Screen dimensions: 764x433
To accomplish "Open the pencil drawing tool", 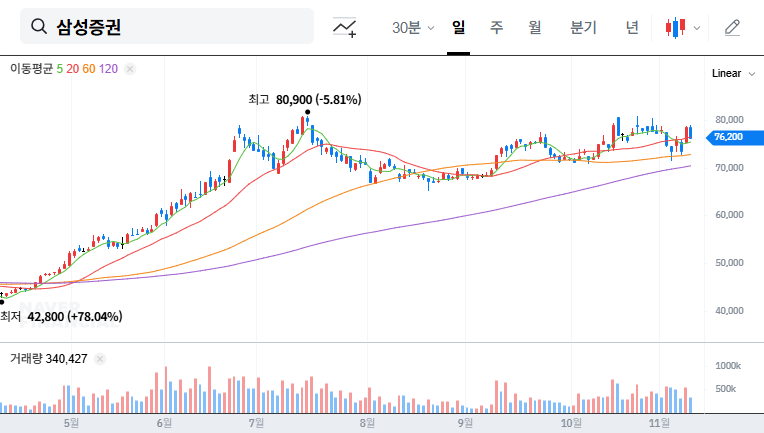I will coord(732,27).
